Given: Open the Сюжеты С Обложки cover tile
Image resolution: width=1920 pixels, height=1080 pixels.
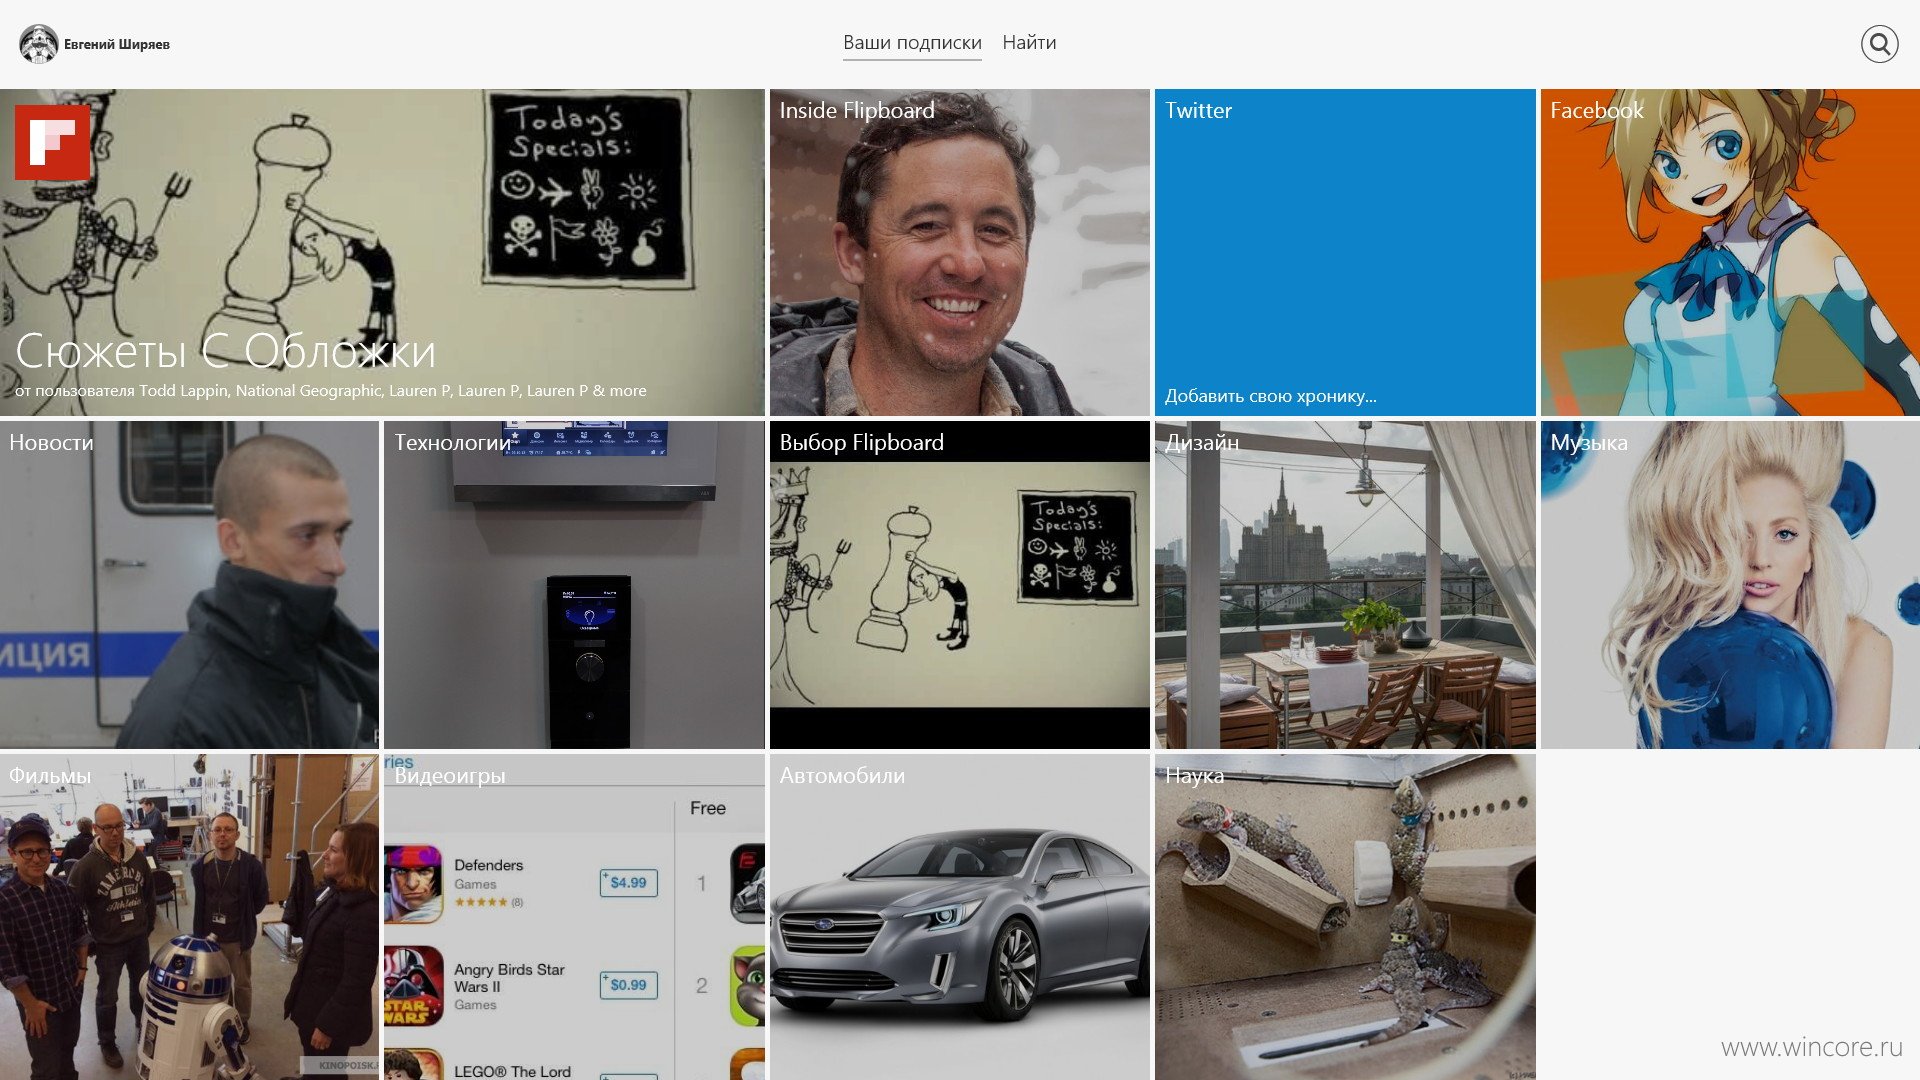Looking at the screenshot, I should click(382, 252).
